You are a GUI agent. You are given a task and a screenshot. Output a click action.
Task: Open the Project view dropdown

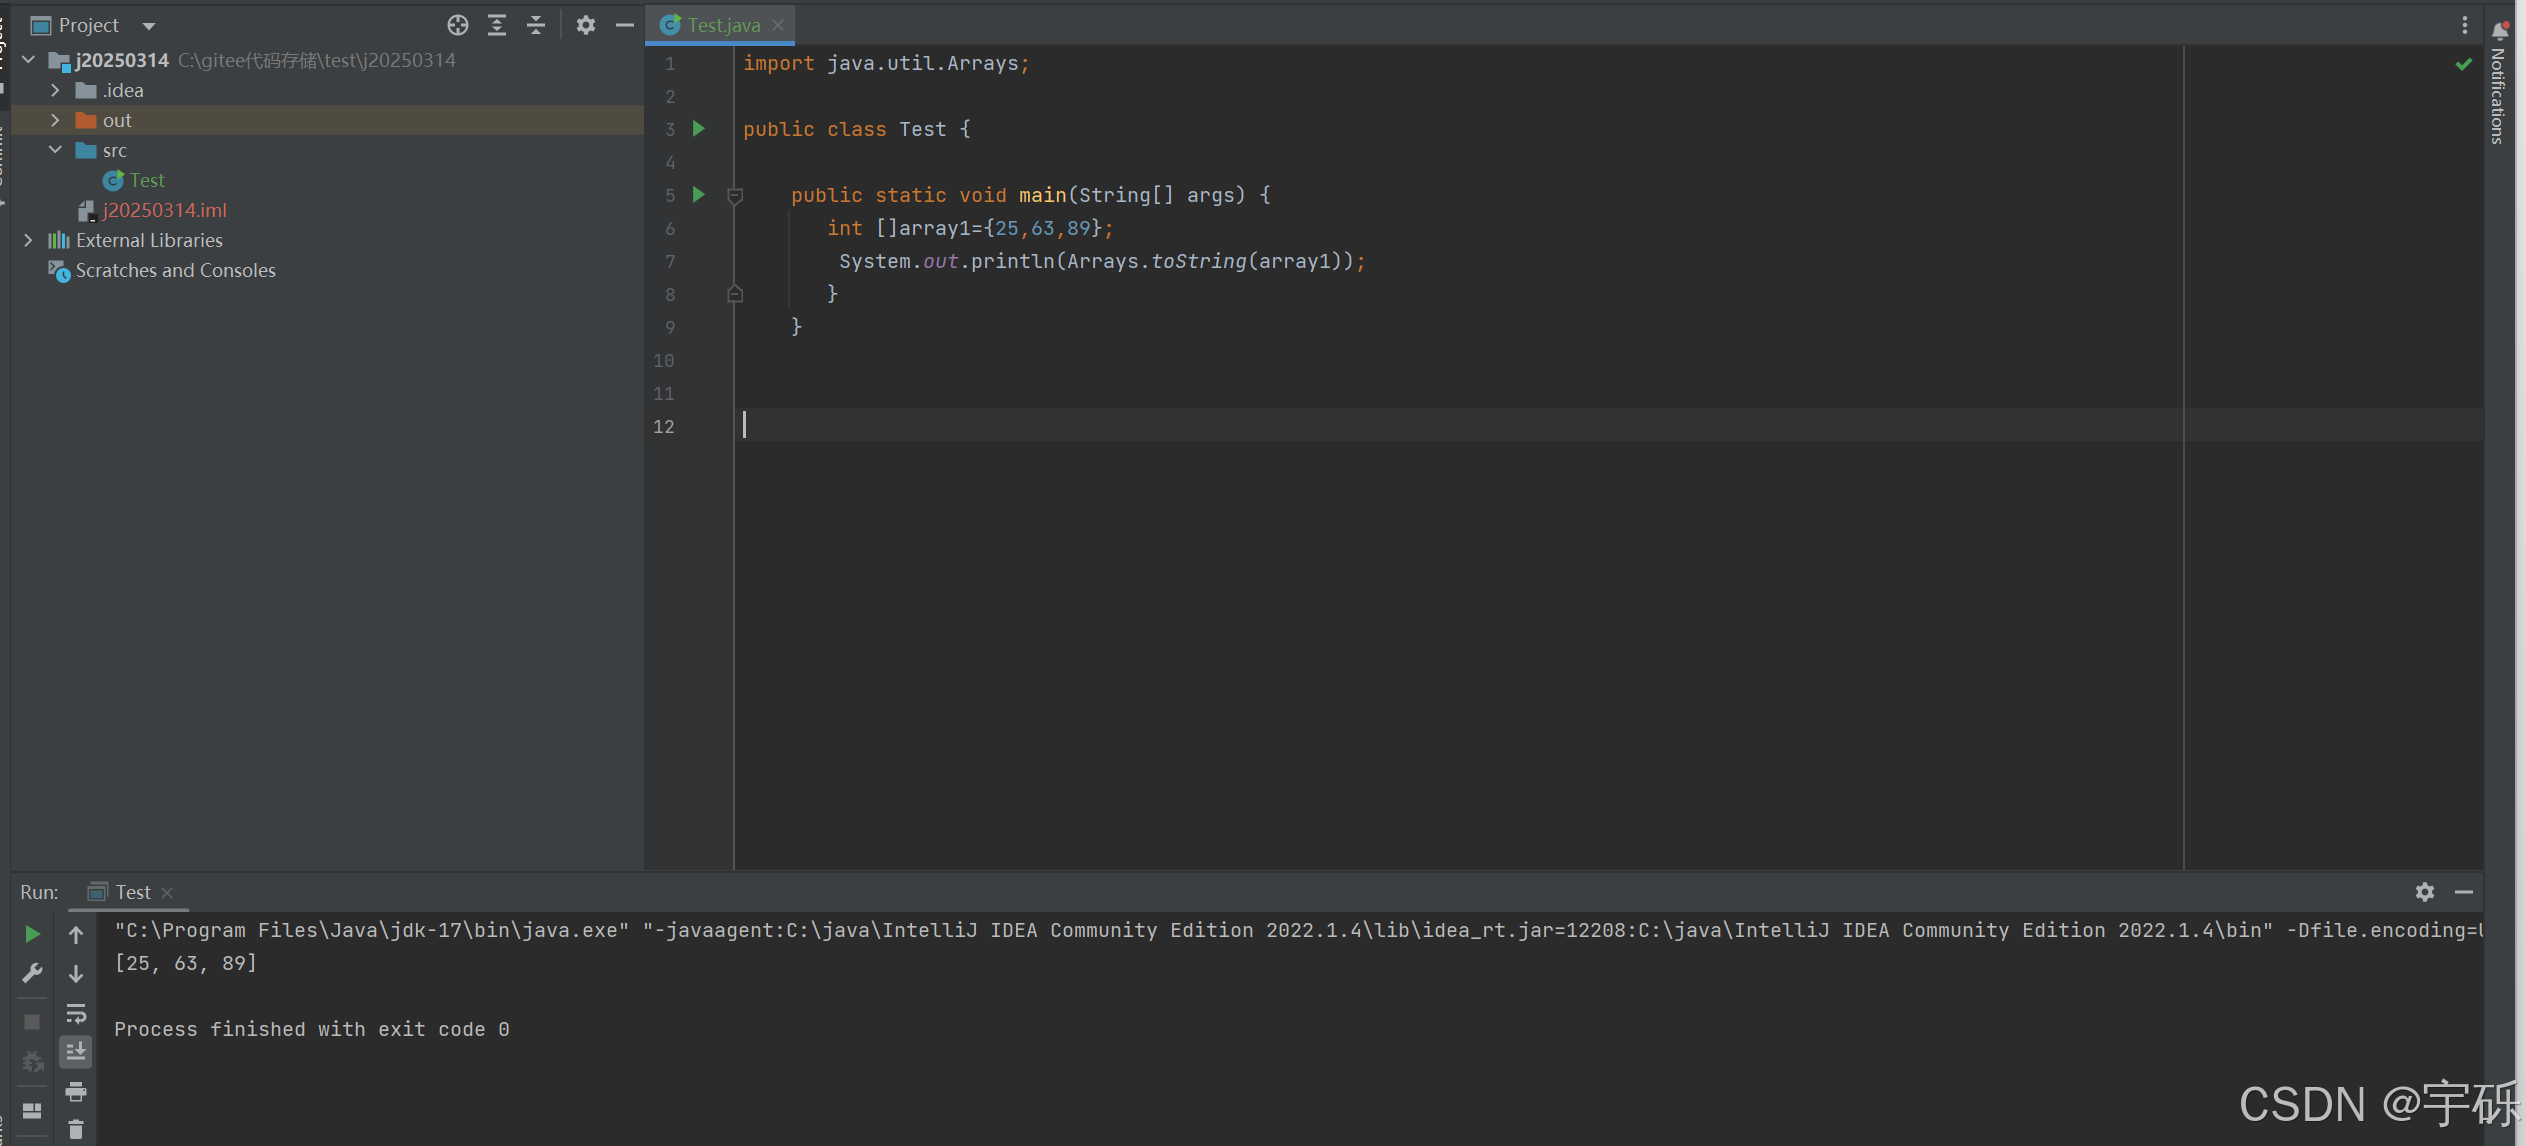[149, 26]
